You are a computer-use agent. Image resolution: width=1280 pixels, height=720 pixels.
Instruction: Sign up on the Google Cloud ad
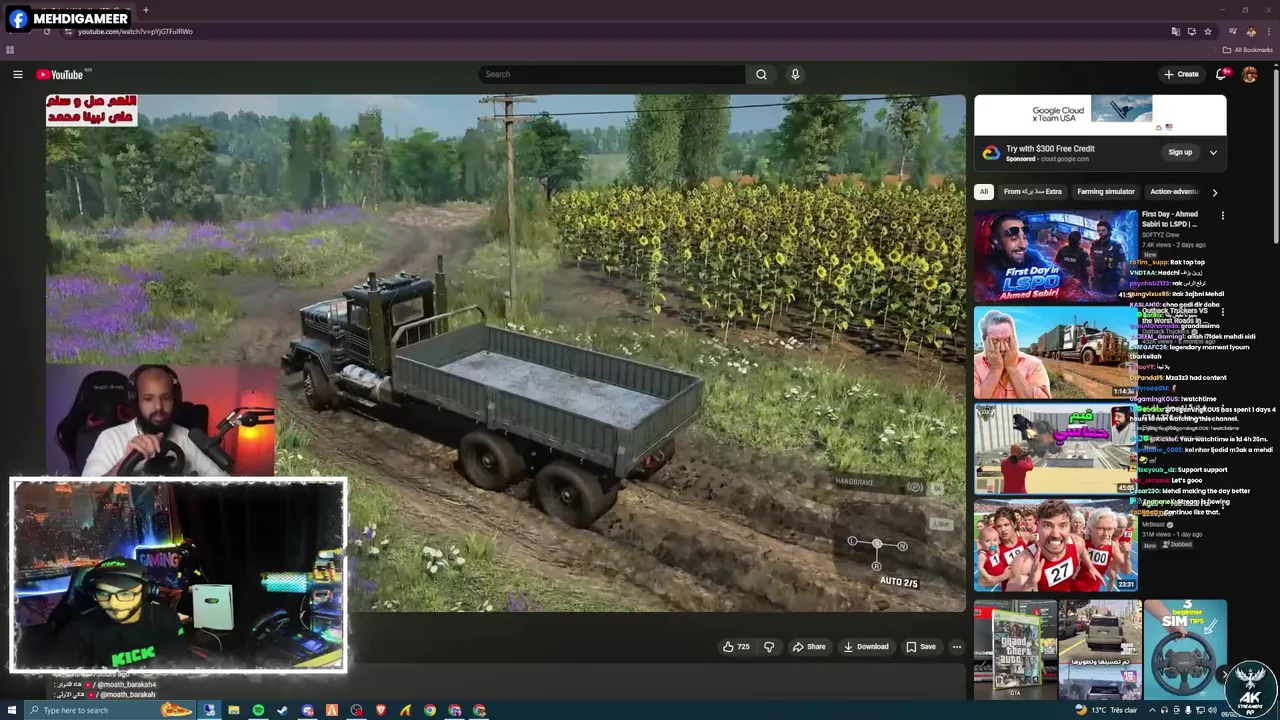[x=1180, y=152]
